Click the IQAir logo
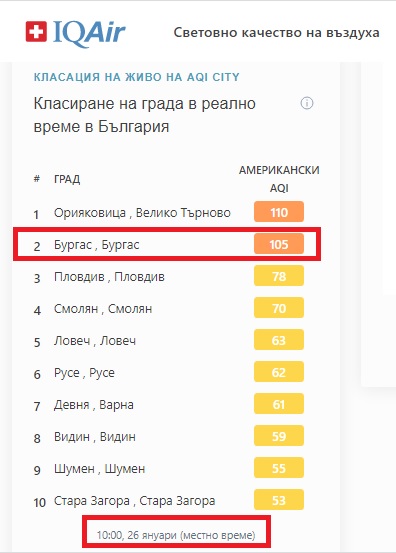The width and height of the screenshot is (396, 553). click(75, 32)
